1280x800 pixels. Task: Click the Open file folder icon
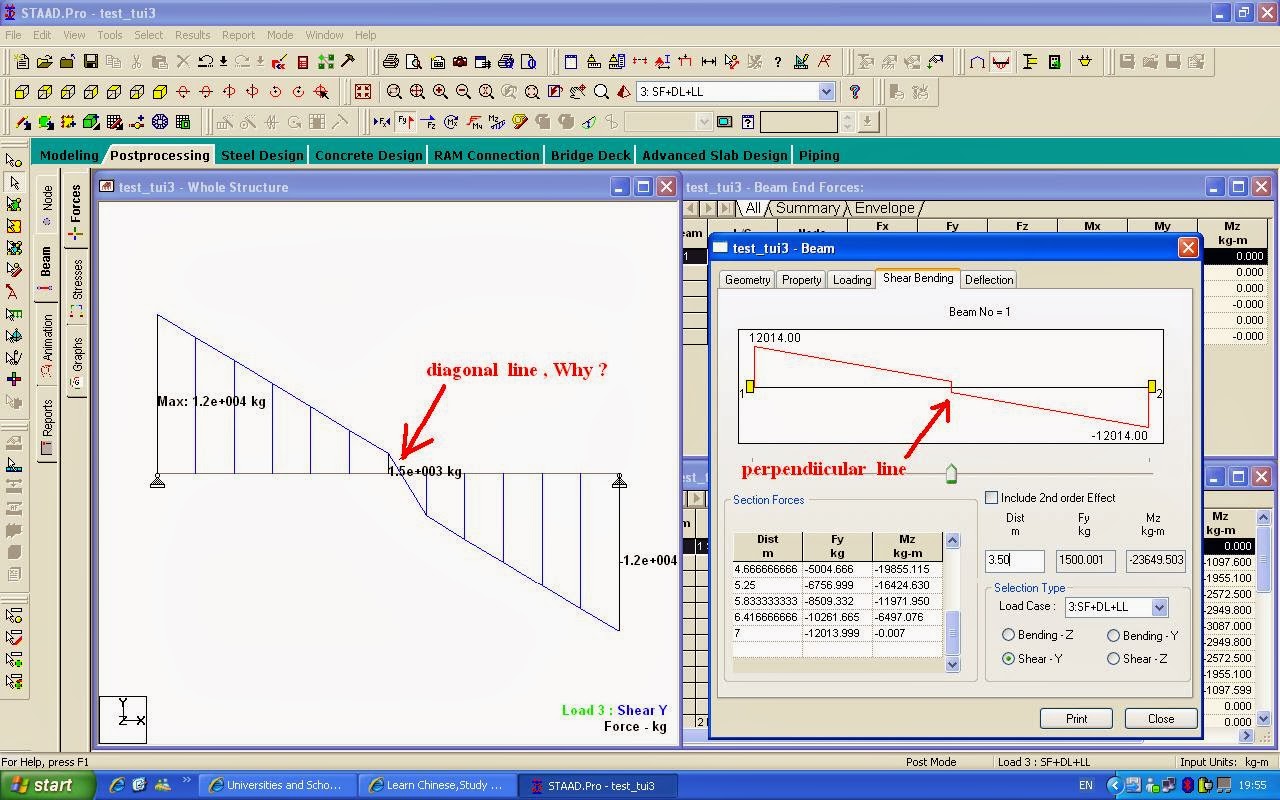click(x=44, y=62)
